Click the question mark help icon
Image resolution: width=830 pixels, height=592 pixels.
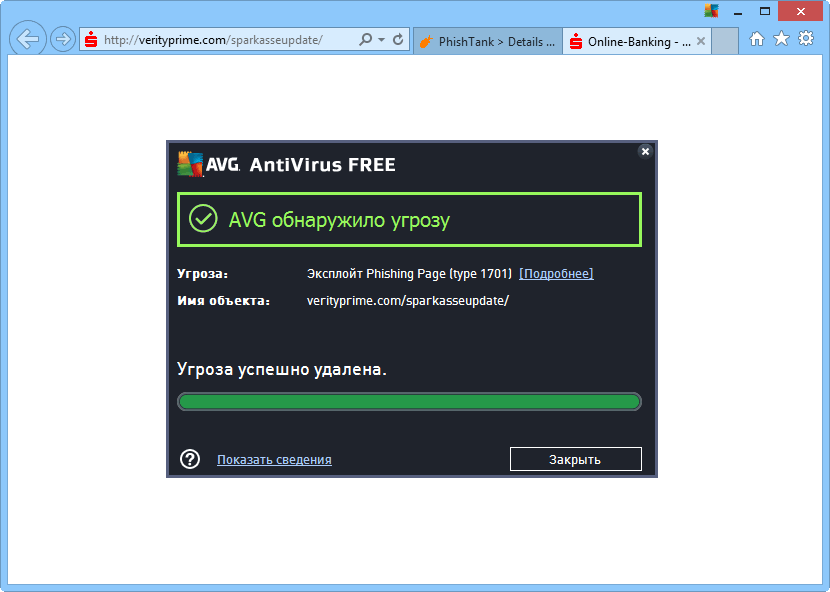[190, 459]
